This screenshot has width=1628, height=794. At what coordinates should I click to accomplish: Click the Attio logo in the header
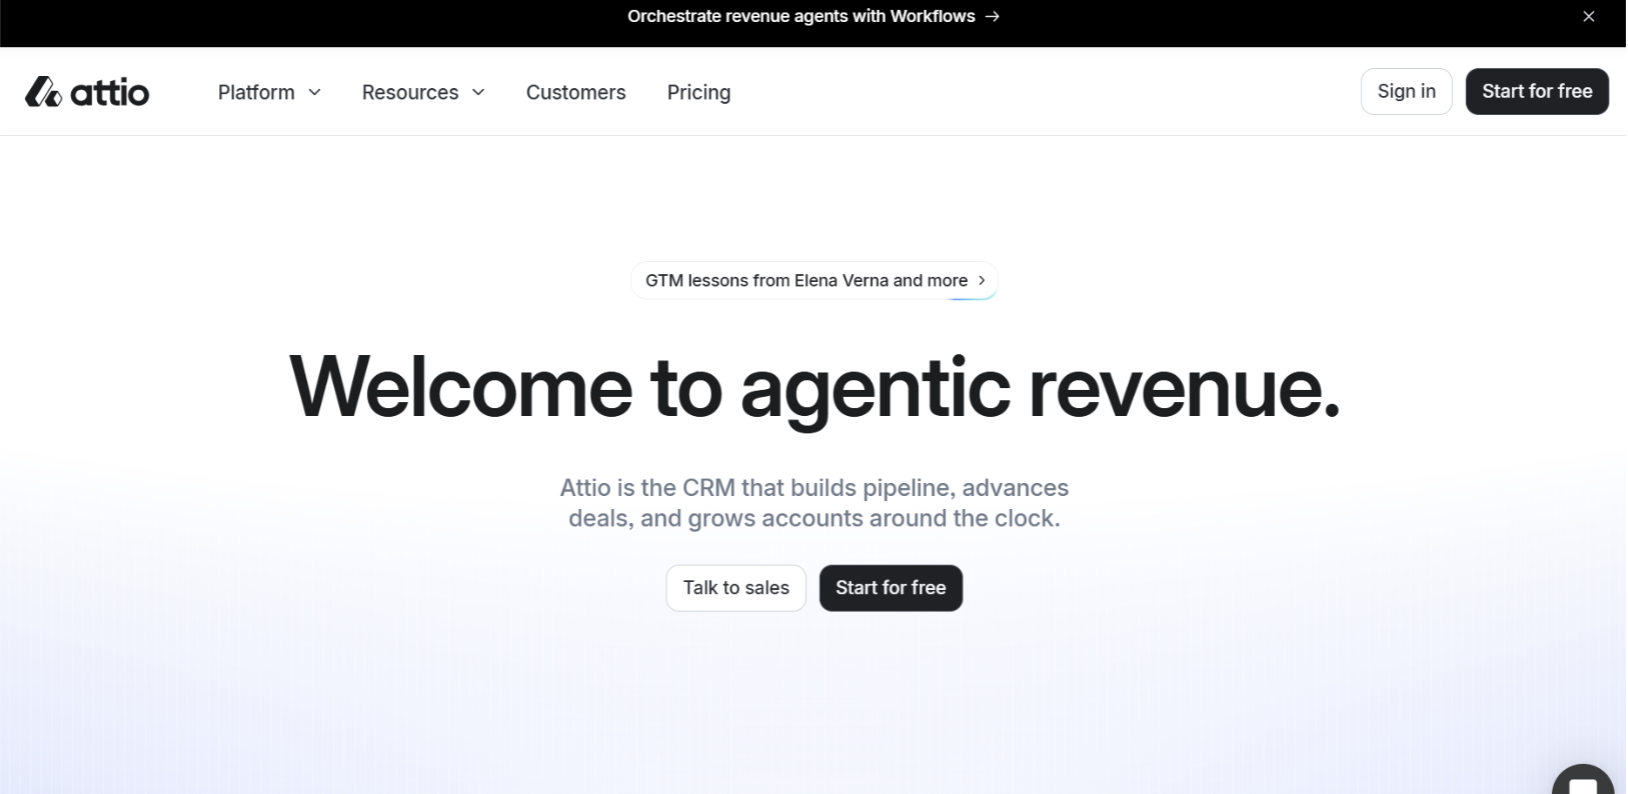click(87, 92)
